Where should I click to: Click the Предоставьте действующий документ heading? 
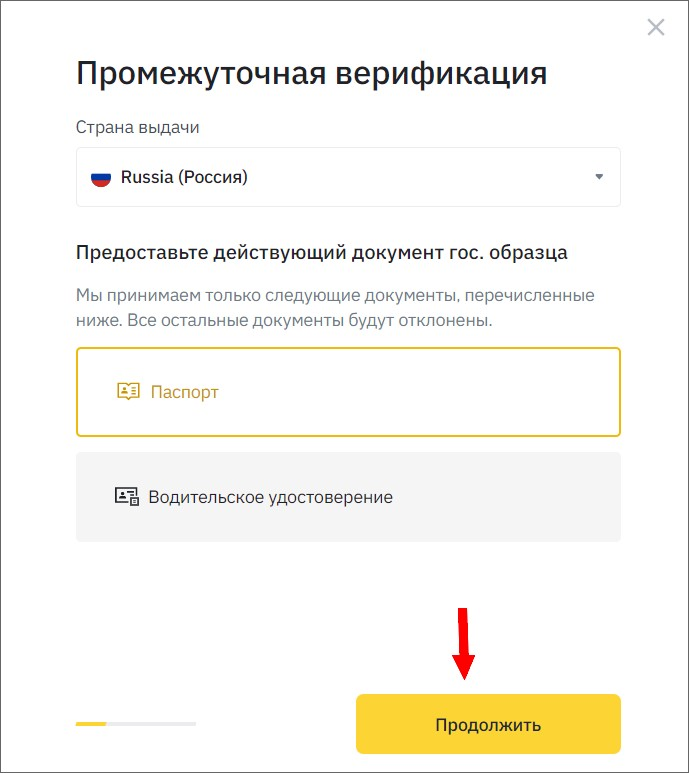321,252
